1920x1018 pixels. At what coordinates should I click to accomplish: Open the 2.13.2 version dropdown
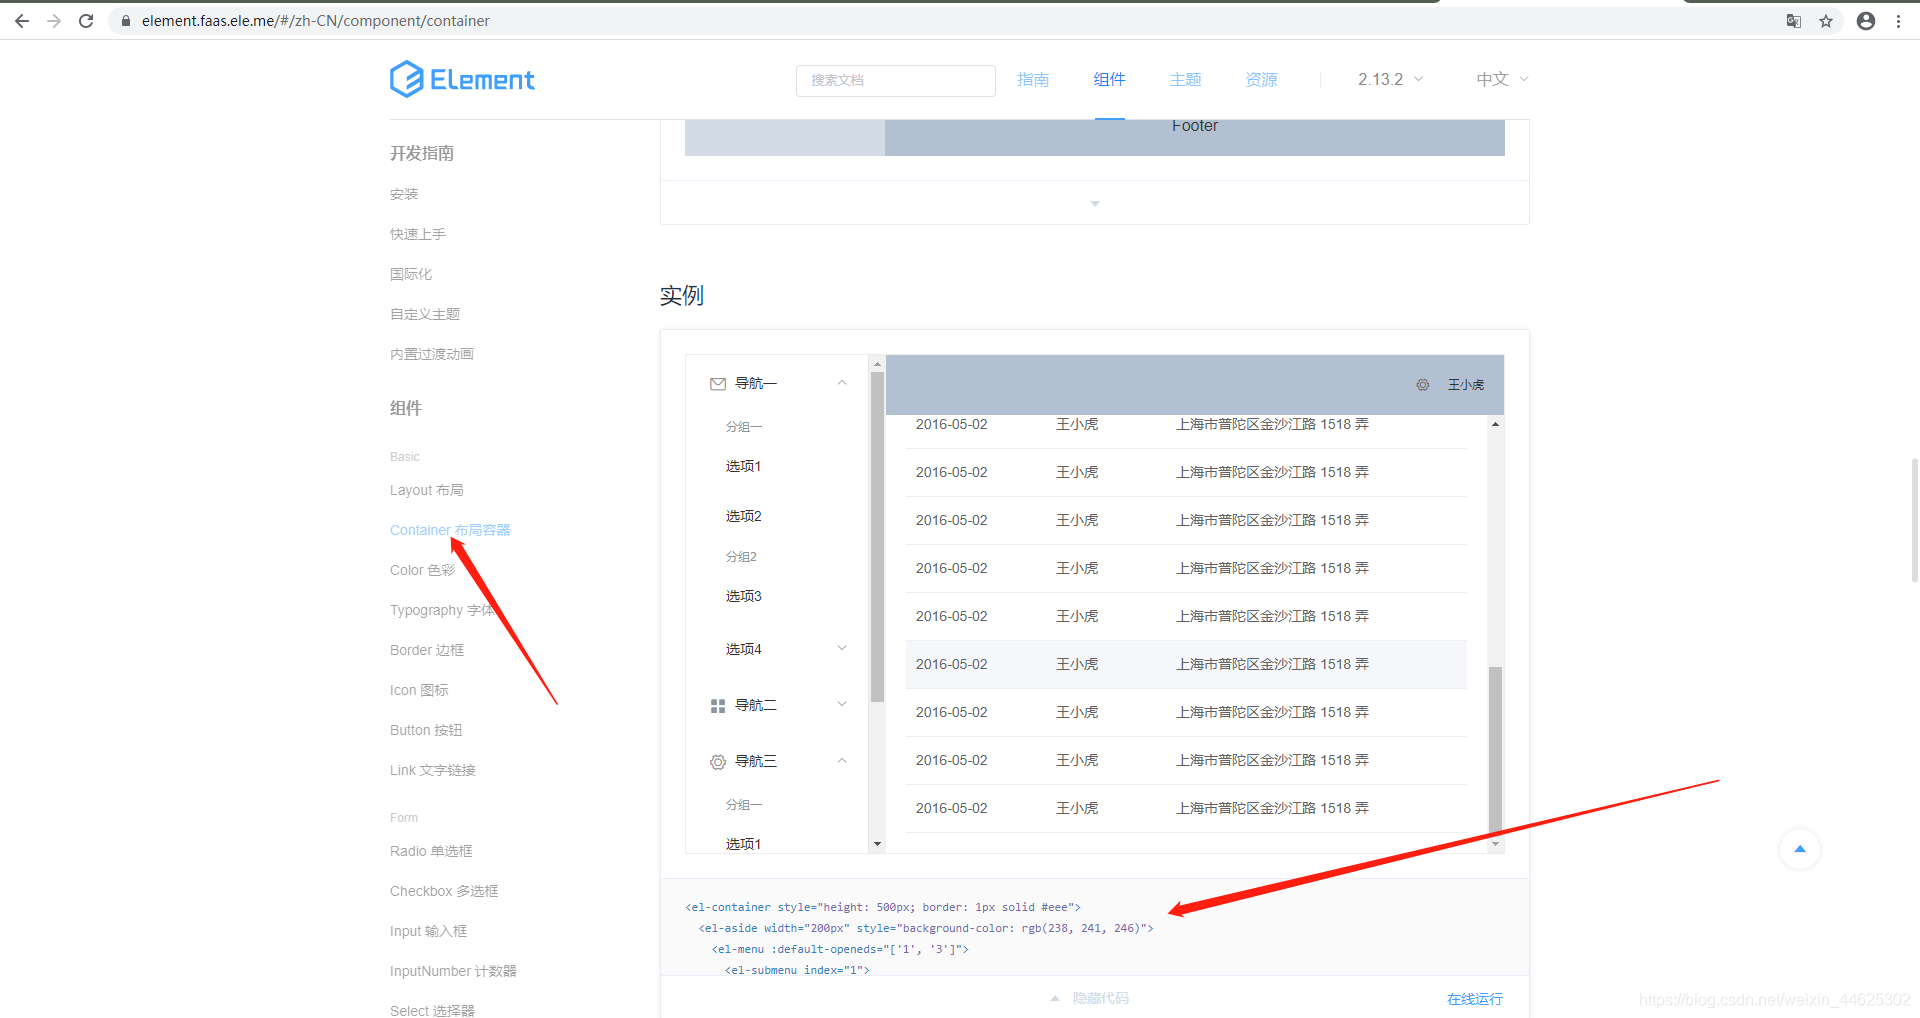1390,79
